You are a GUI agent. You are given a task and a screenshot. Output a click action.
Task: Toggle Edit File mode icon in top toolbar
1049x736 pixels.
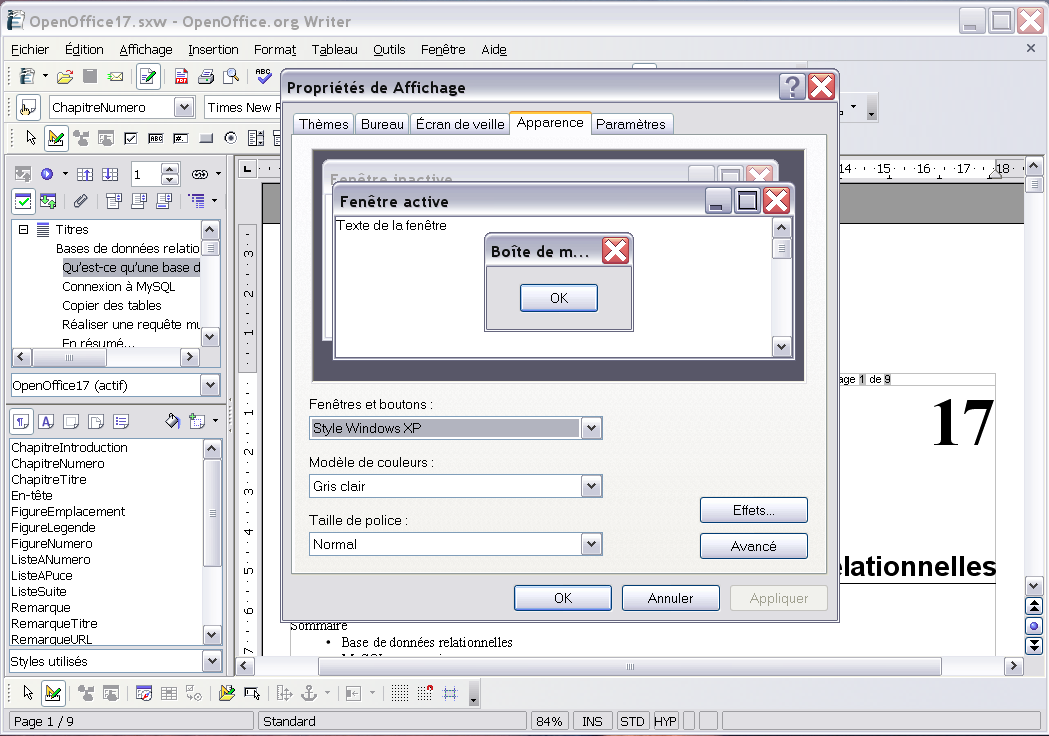pos(148,77)
